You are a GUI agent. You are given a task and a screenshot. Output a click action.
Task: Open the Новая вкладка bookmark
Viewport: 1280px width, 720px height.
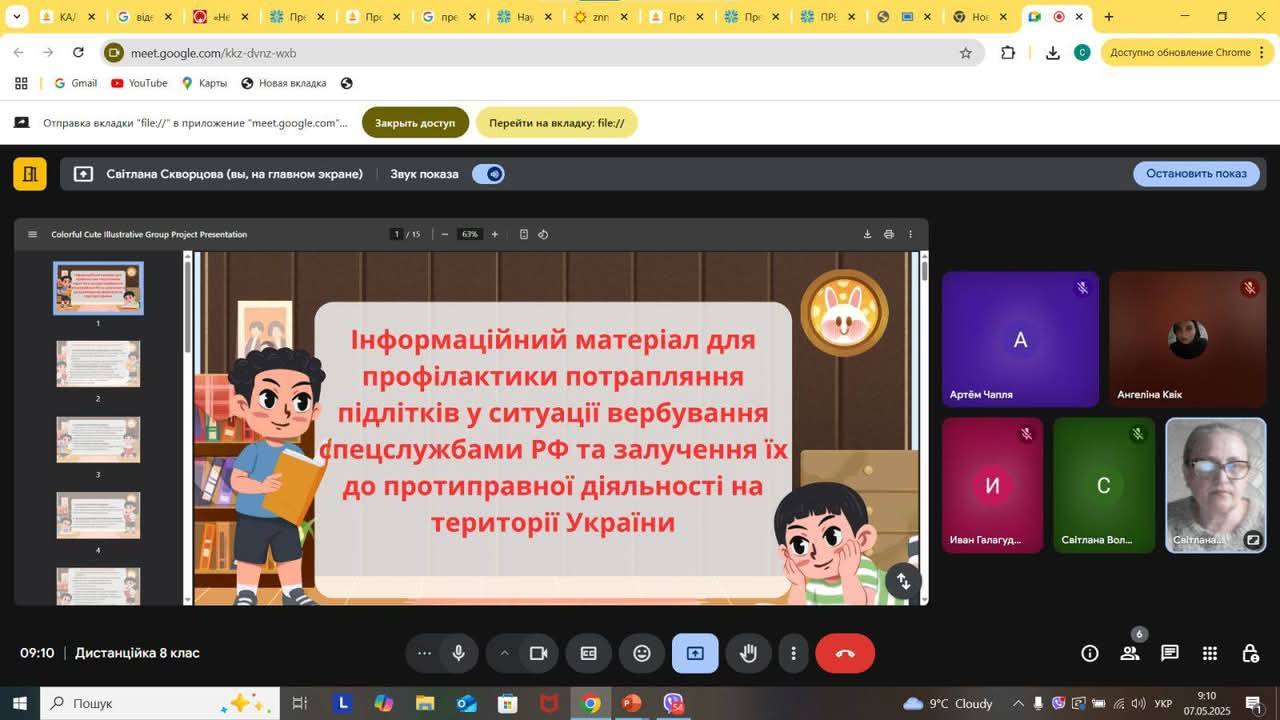tap(284, 83)
